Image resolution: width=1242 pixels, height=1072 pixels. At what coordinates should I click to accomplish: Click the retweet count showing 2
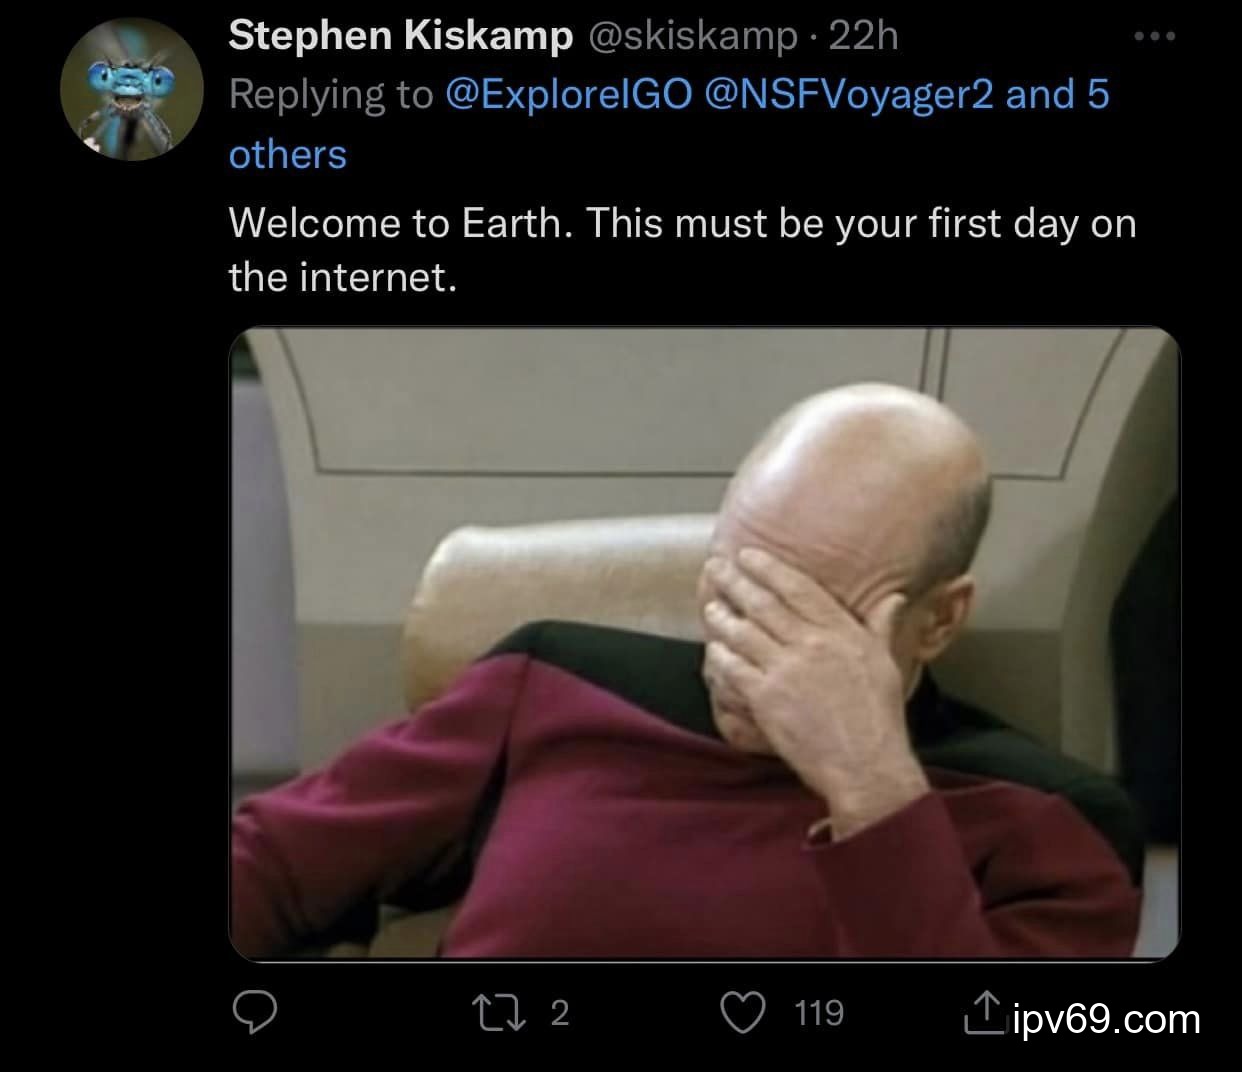(560, 1013)
